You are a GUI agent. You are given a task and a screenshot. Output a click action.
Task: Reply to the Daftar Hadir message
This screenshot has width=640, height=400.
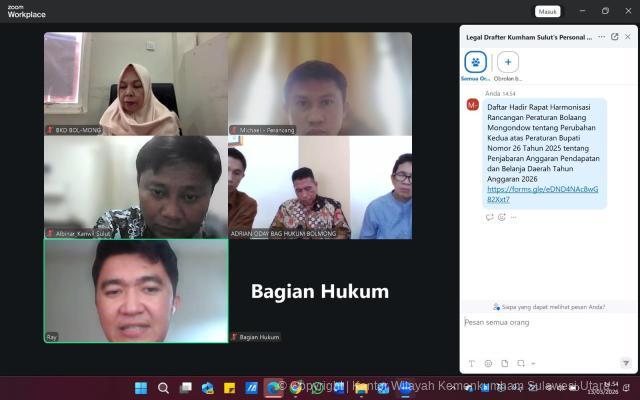click(x=489, y=217)
